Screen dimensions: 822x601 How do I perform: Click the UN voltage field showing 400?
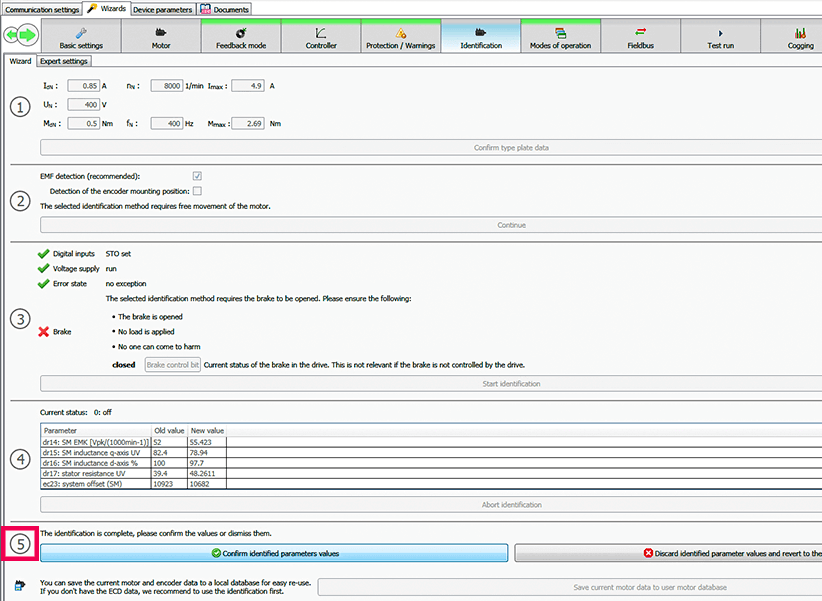83,105
